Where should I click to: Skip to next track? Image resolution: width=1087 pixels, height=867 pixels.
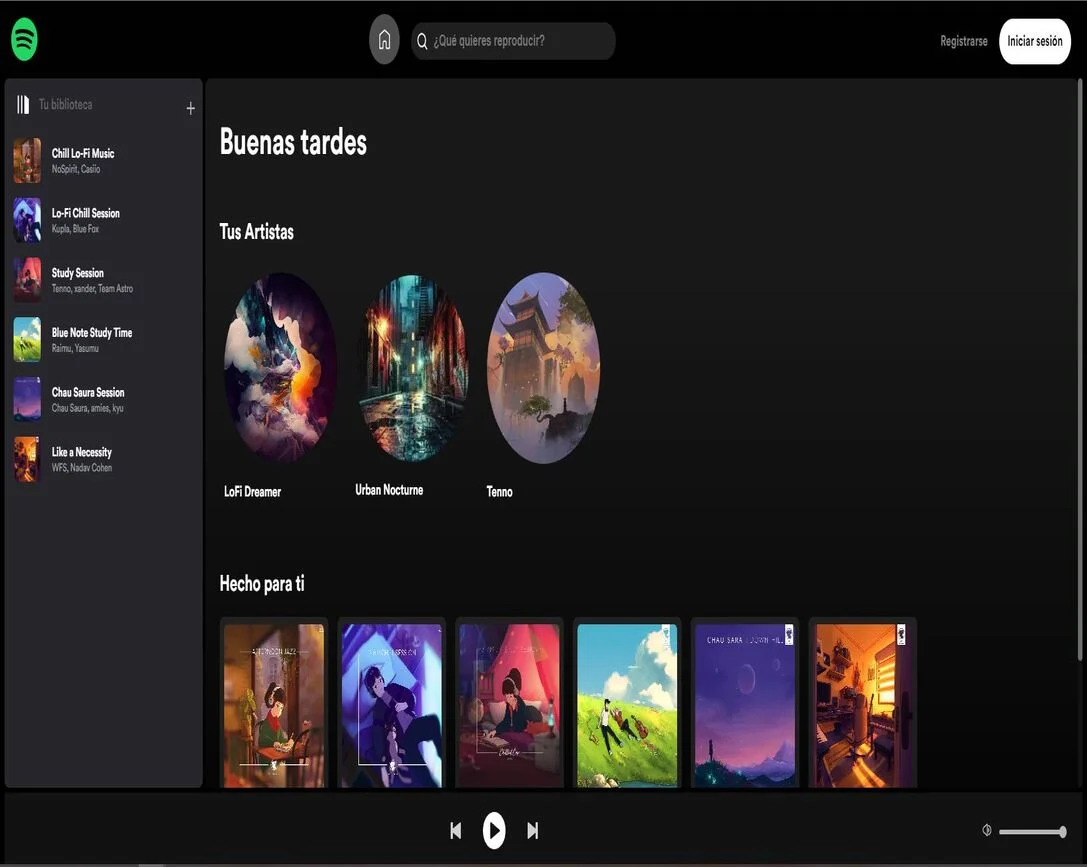click(532, 830)
